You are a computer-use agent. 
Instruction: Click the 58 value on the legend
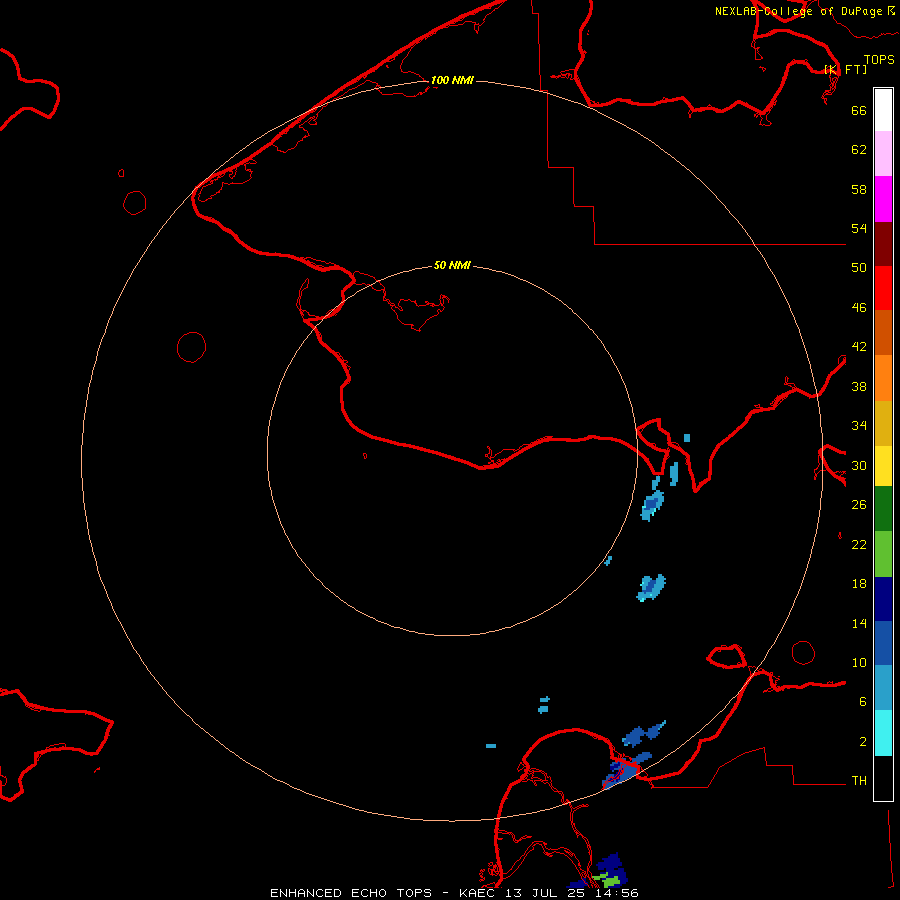(859, 189)
